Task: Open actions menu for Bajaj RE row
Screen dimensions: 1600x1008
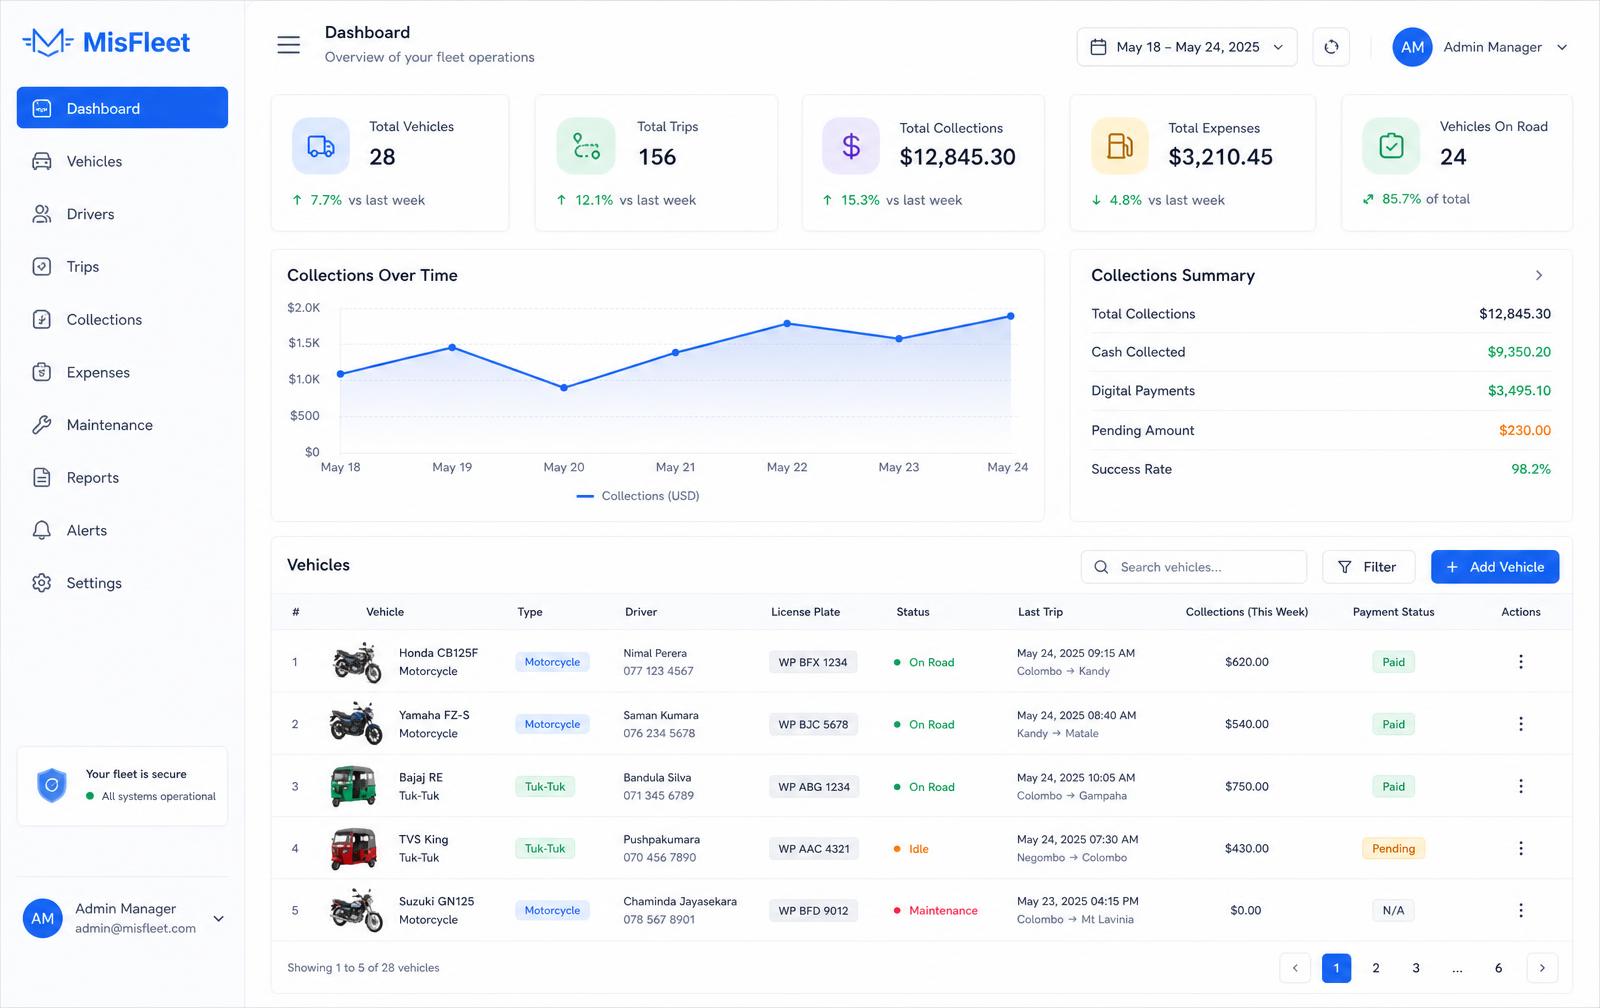Action: (1521, 786)
